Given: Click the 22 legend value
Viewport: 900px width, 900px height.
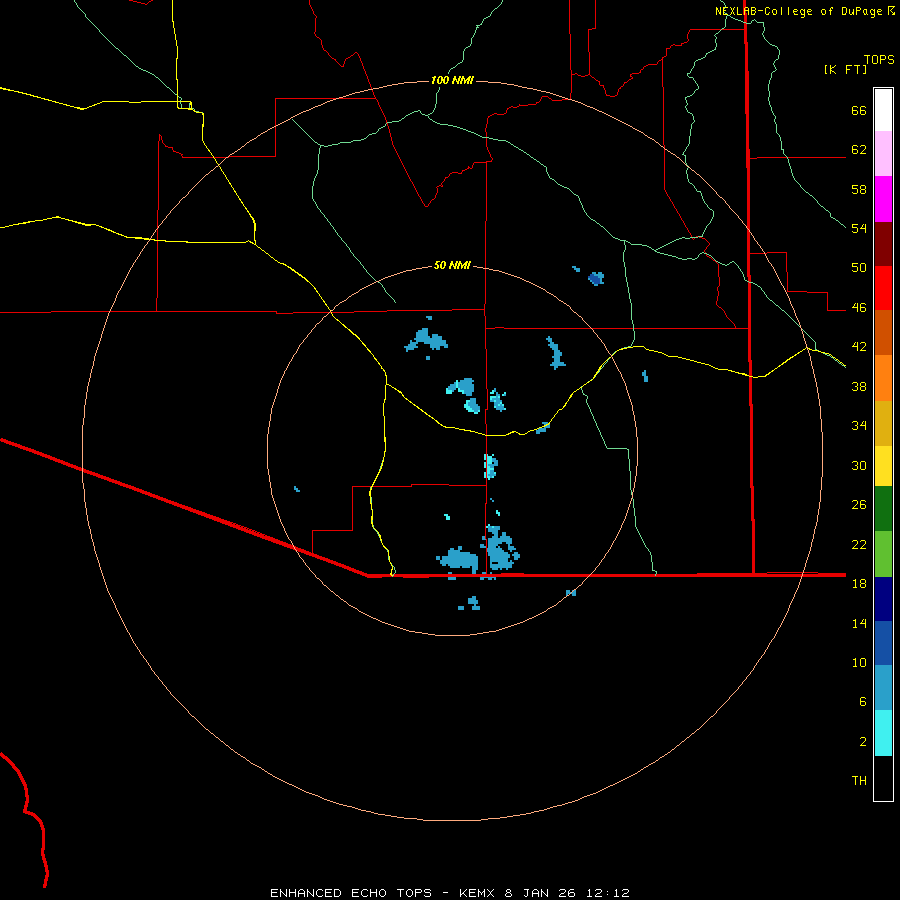Looking at the screenshot, I should click(x=859, y=545).
